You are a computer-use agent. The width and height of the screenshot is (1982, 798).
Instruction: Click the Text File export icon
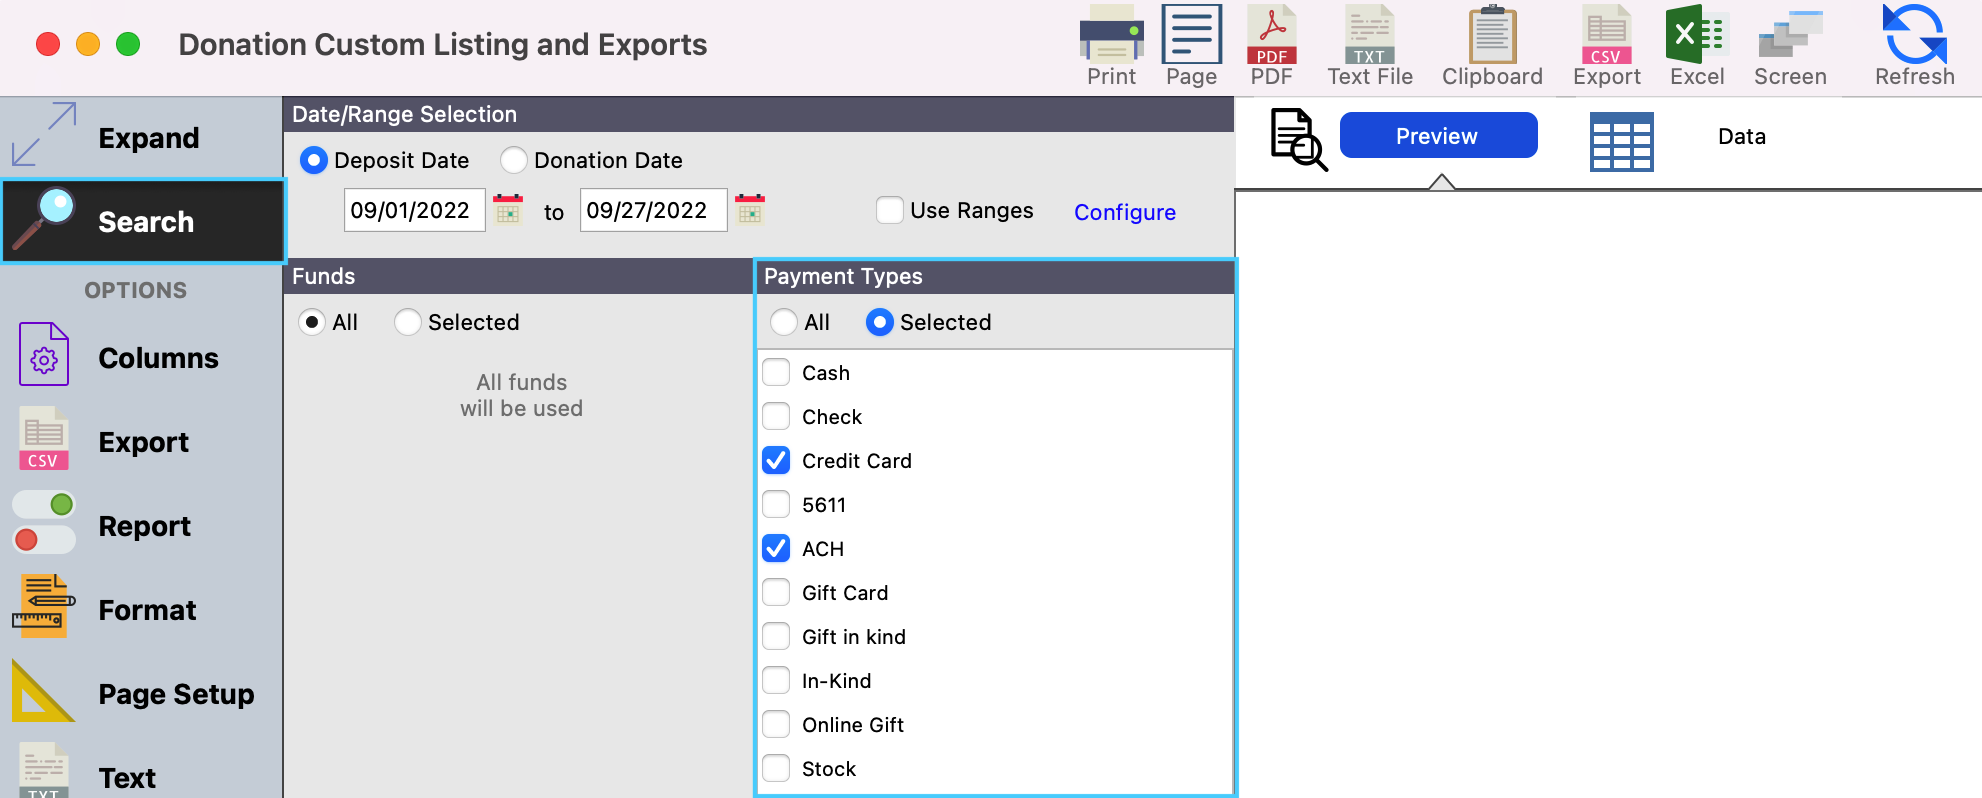click(x=1369, y=36)
